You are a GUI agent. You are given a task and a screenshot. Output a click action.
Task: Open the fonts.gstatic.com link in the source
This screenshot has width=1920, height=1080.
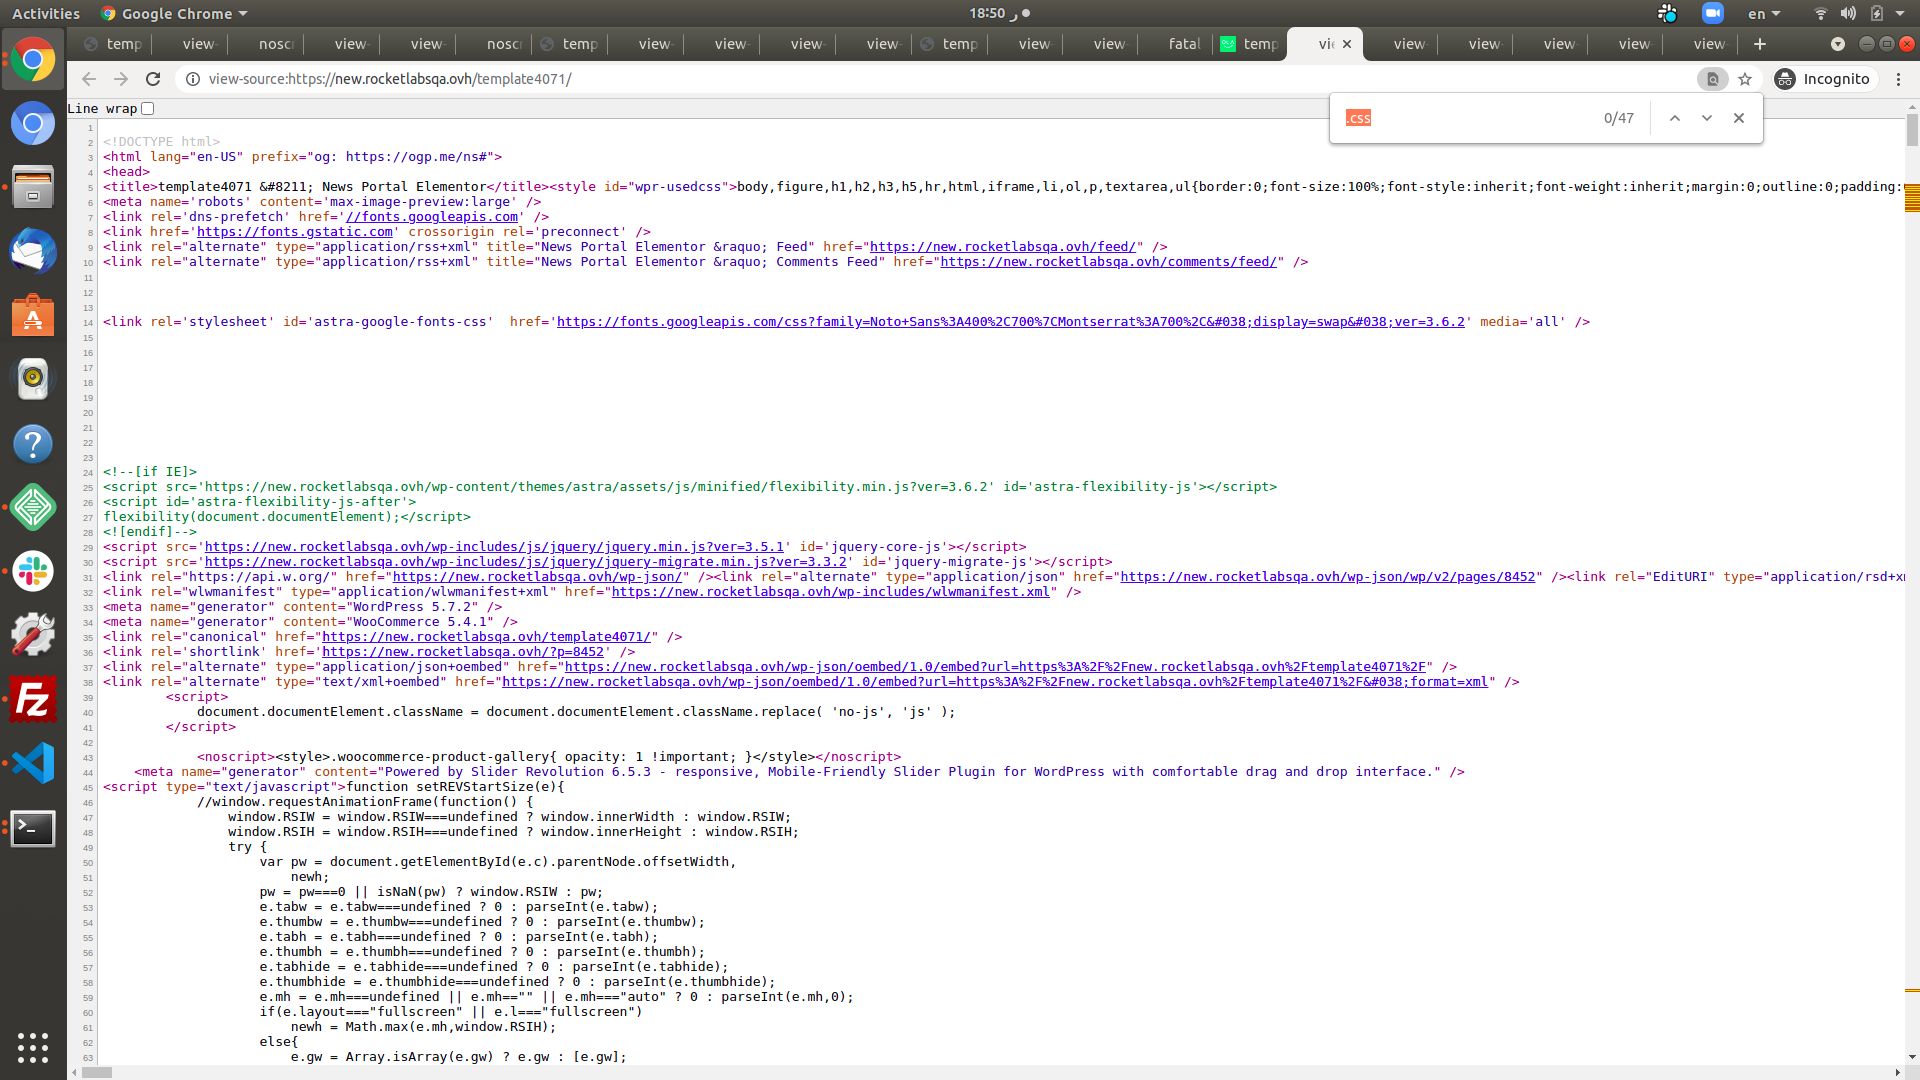click(295, 231)
